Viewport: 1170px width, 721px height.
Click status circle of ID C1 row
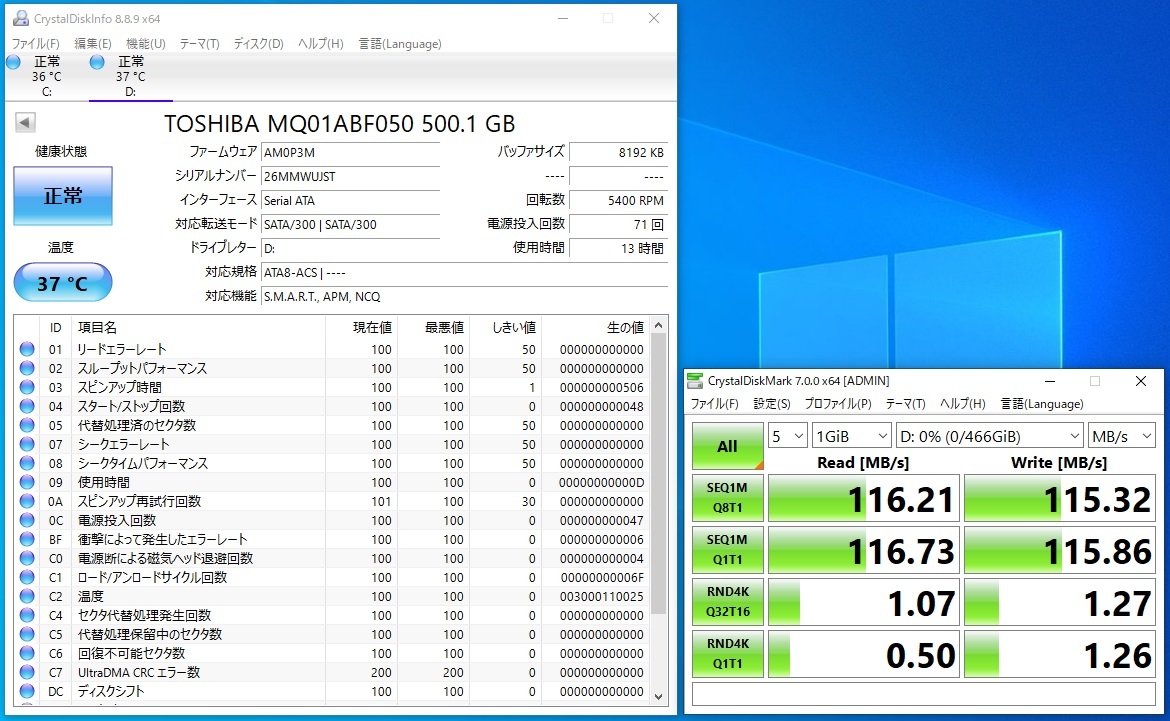pos(27,578)
